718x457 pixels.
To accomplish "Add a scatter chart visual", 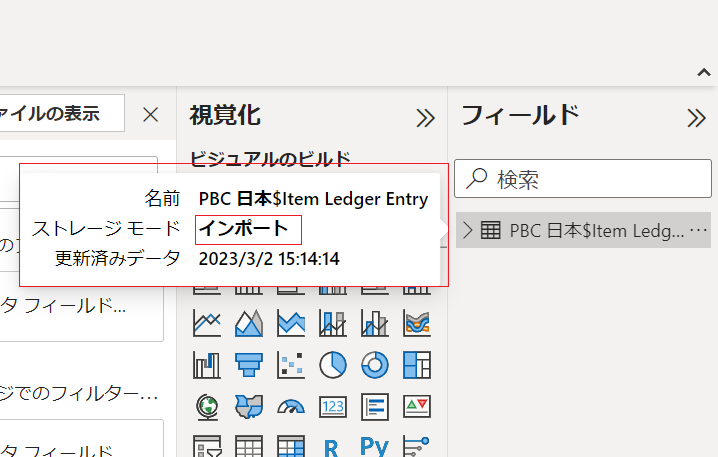I will (291, 364).
